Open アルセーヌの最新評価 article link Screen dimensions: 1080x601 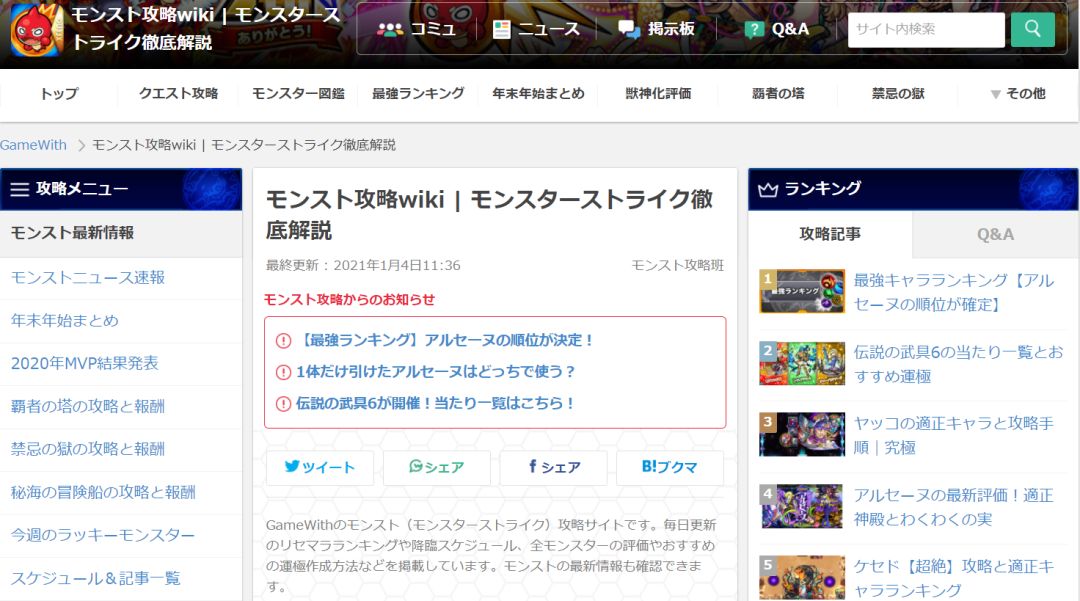(954, 507)
